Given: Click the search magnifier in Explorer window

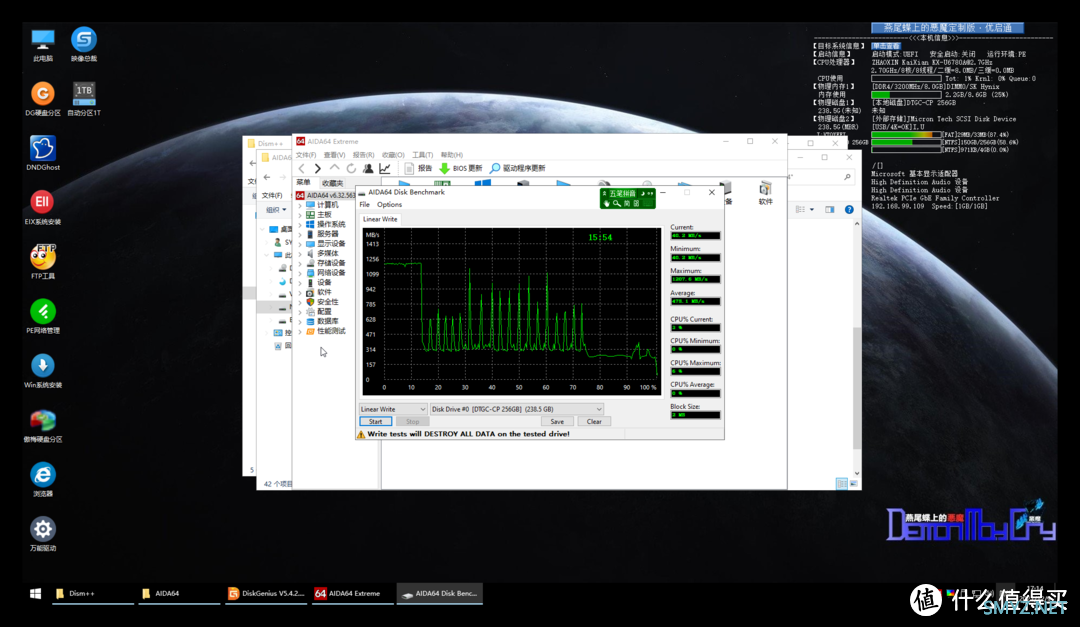Looking at the screenshot, I should [847, 177].
